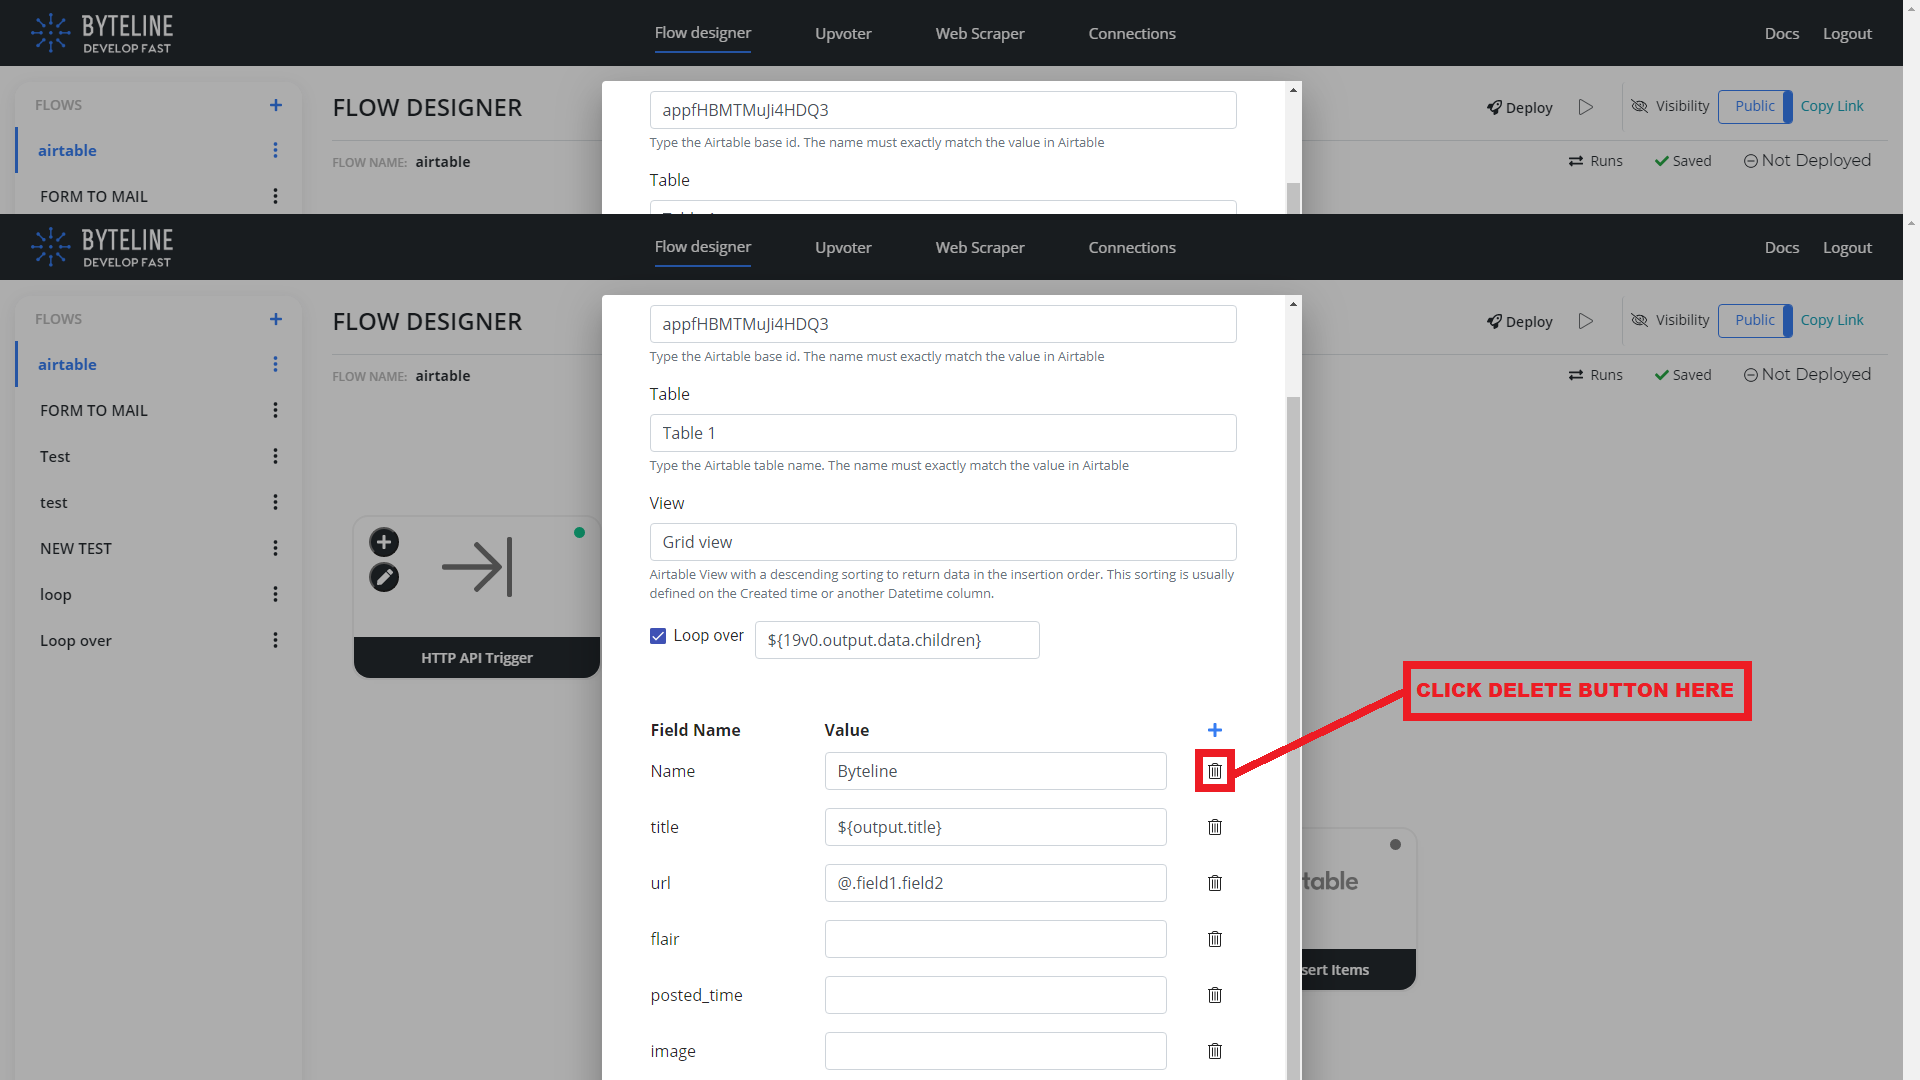This screenshot has width=1920, height=1080.
Task: Delete the flair field row
Action: click(1214, 939)
